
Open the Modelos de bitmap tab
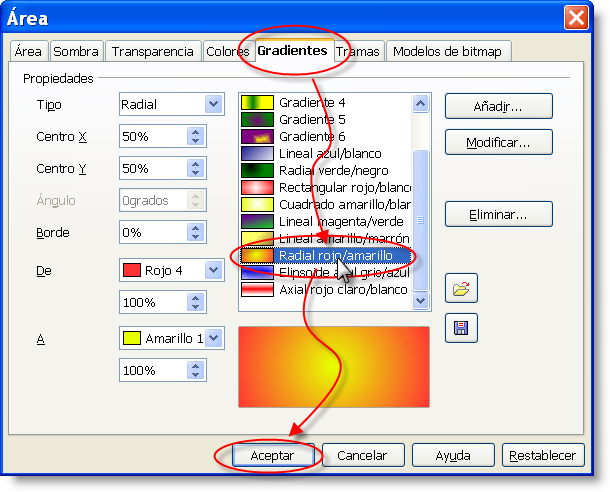447,51
